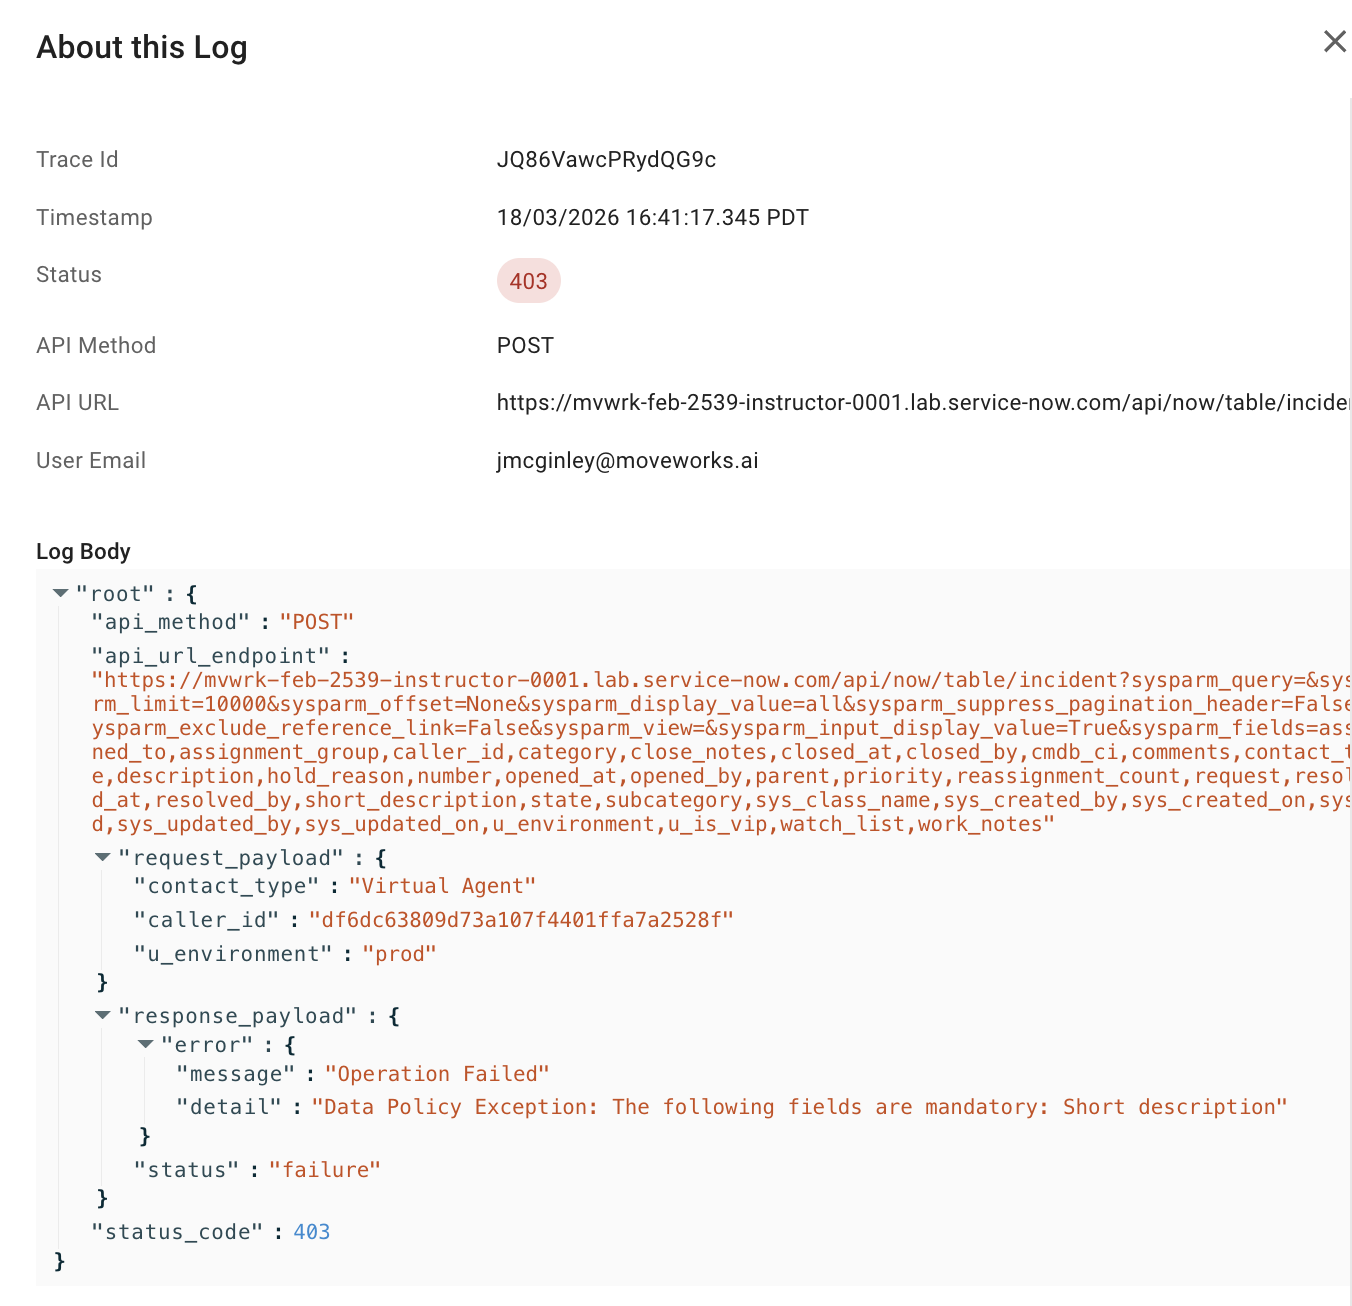Click the red 403 status badge
Viewport: 1352px width, 1306px height.
pyautogui.click(x=528, y=282)
